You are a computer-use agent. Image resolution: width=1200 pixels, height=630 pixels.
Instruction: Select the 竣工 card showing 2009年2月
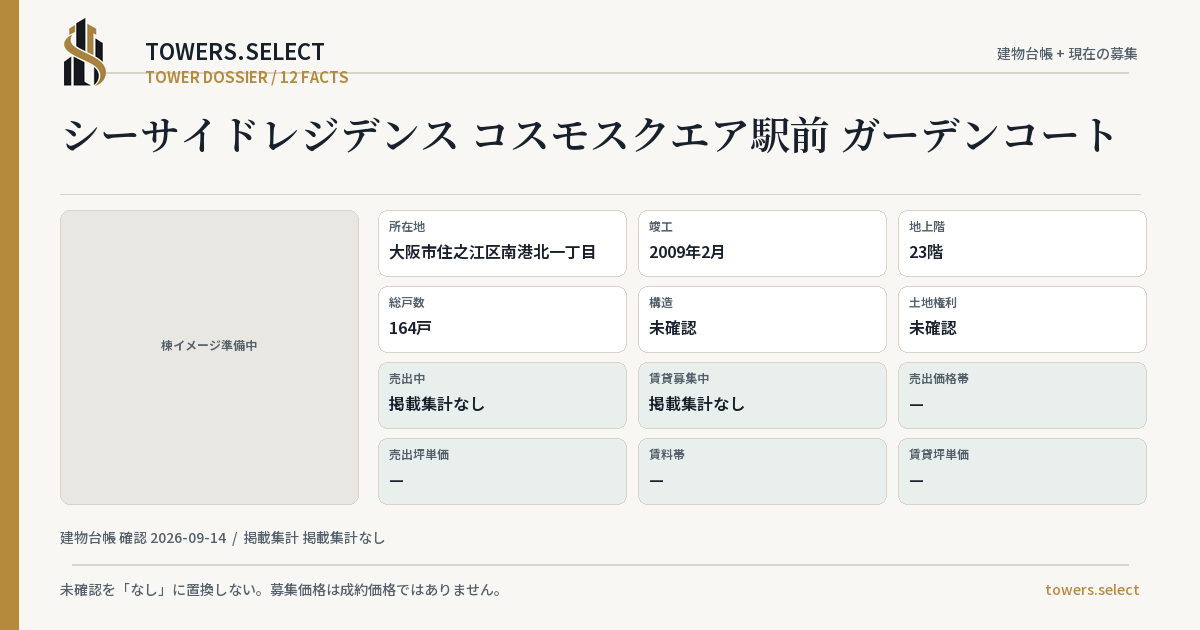[x=762, y=243]
